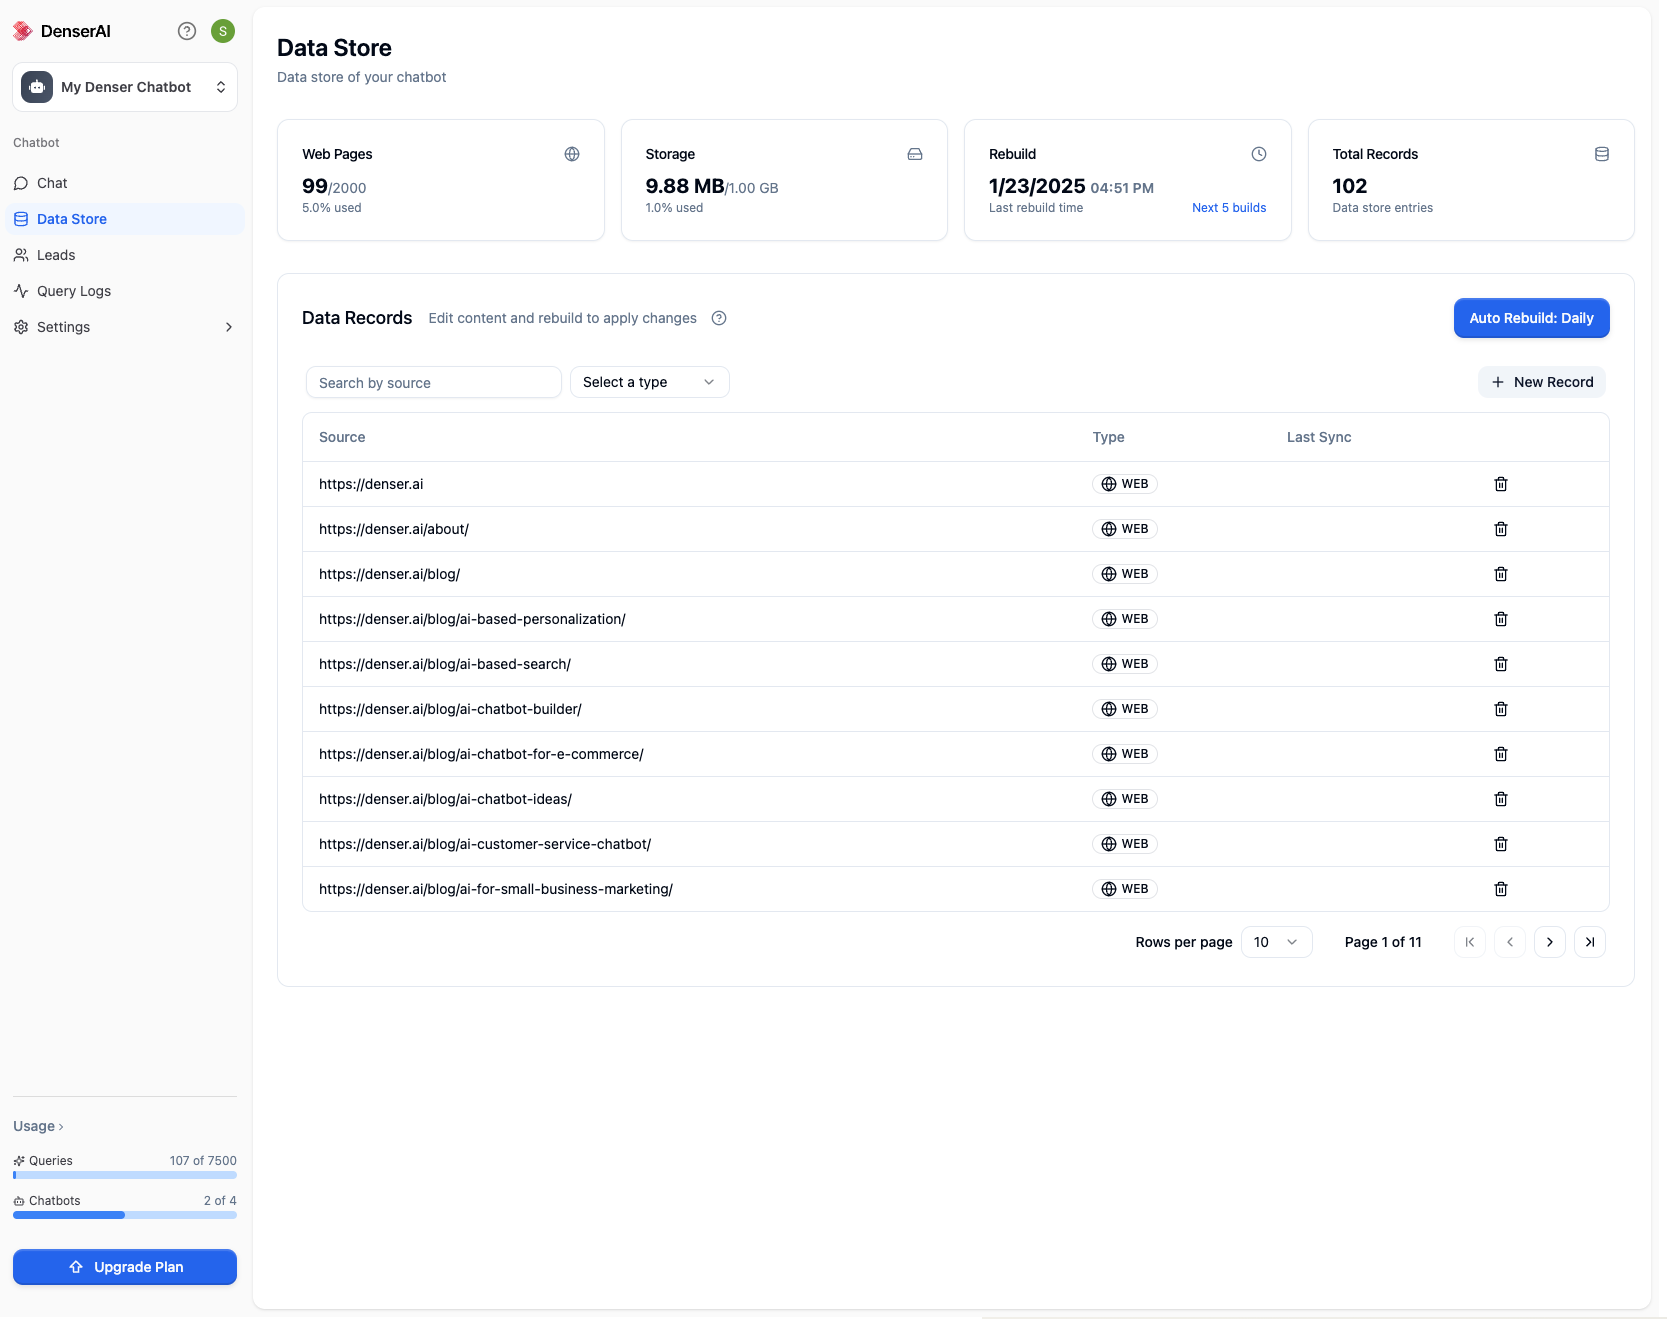The width and height of the screenshot is (1667, 1319).
Task: Go to the next page of records
Action: click(1550, 942)
